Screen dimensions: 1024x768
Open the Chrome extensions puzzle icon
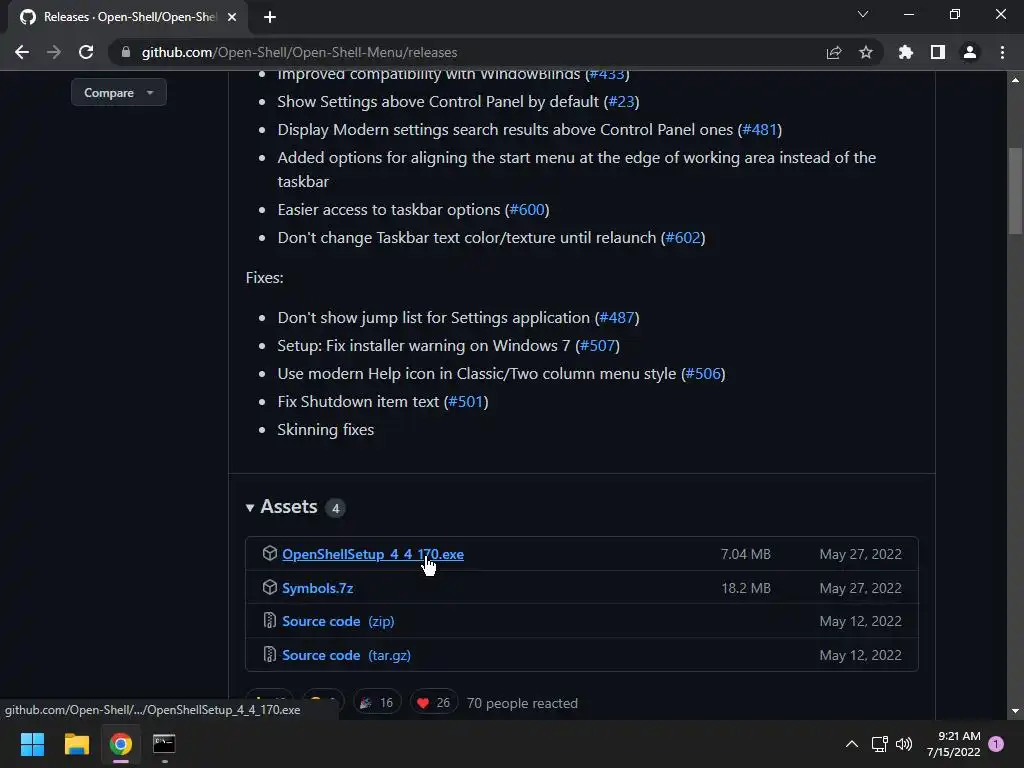click(906, 52)
